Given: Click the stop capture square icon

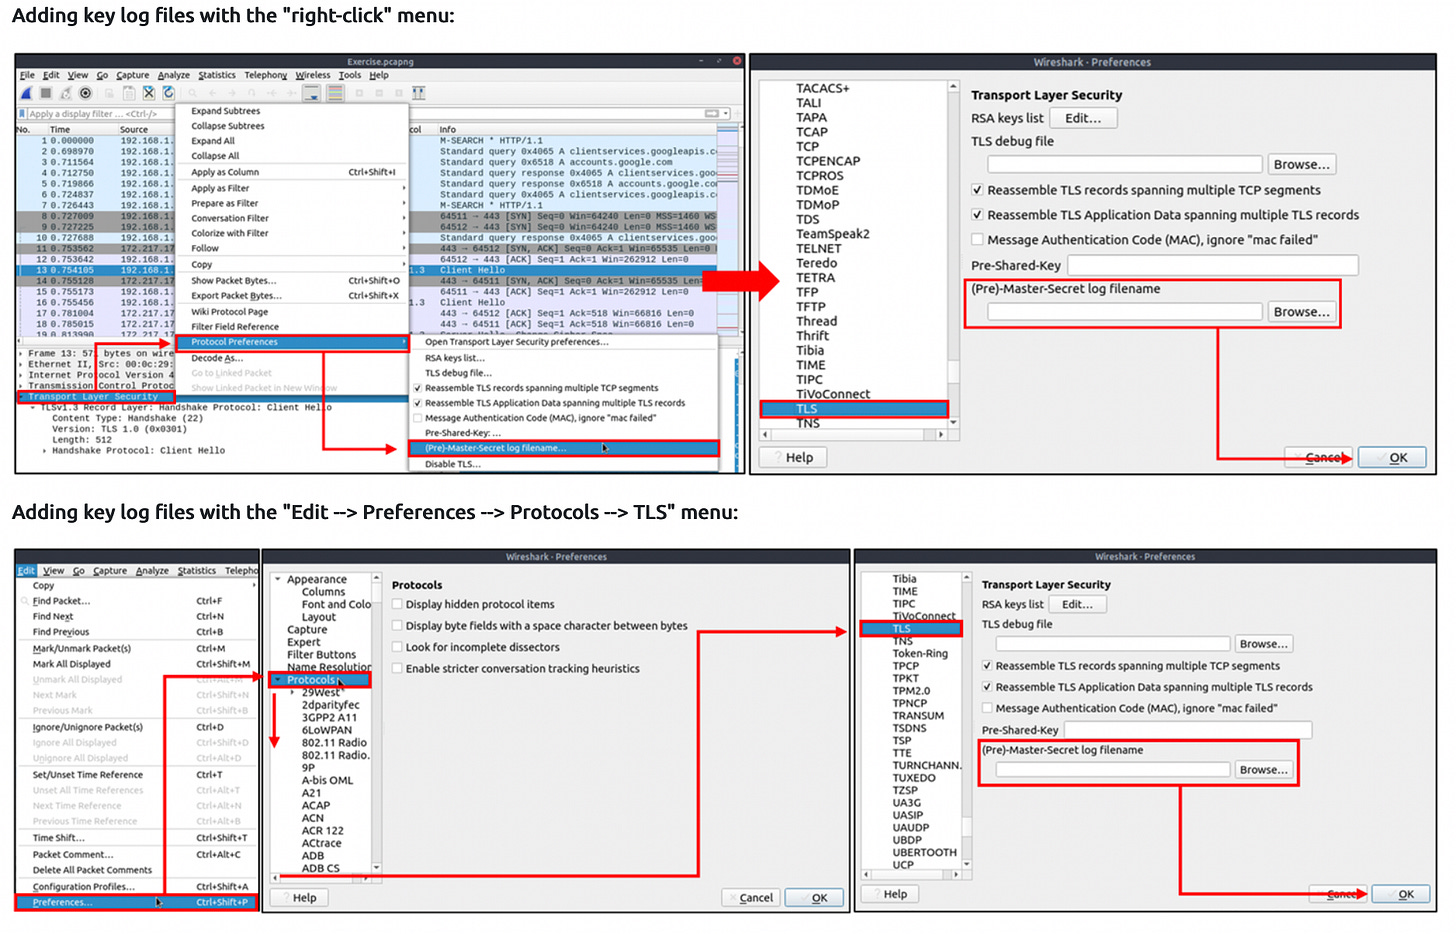Looking at the screenshot, I should (x=46, y=93).
